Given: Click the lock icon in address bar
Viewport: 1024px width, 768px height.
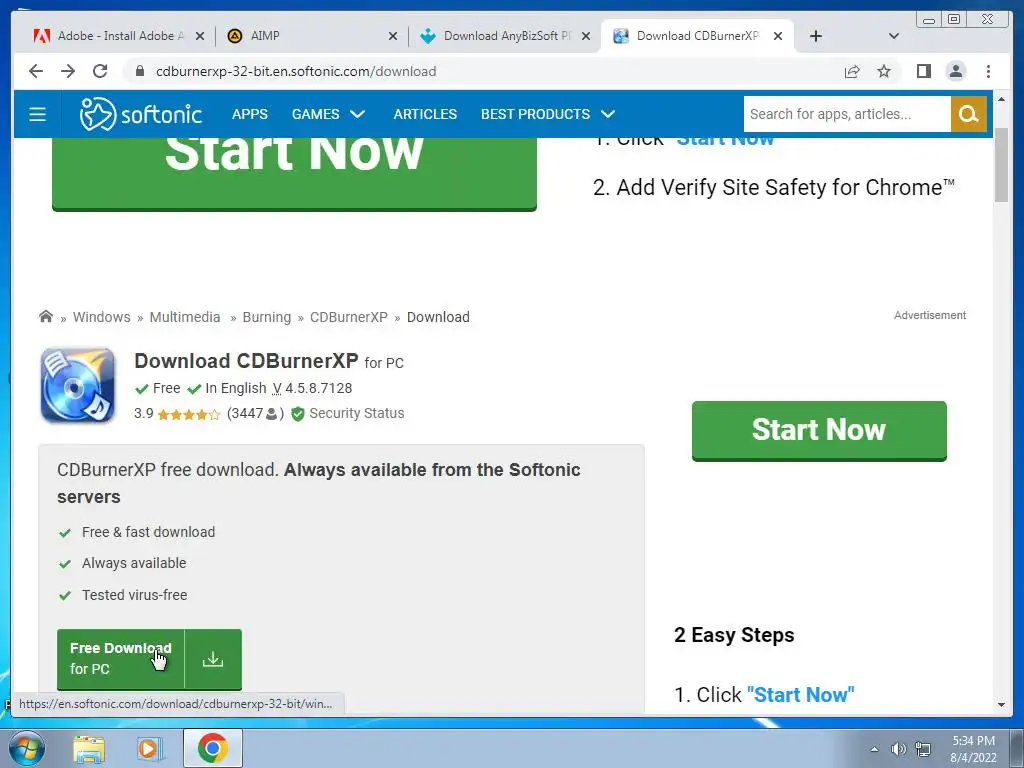Looking at the screenshot, I should [x=139, y=71].
